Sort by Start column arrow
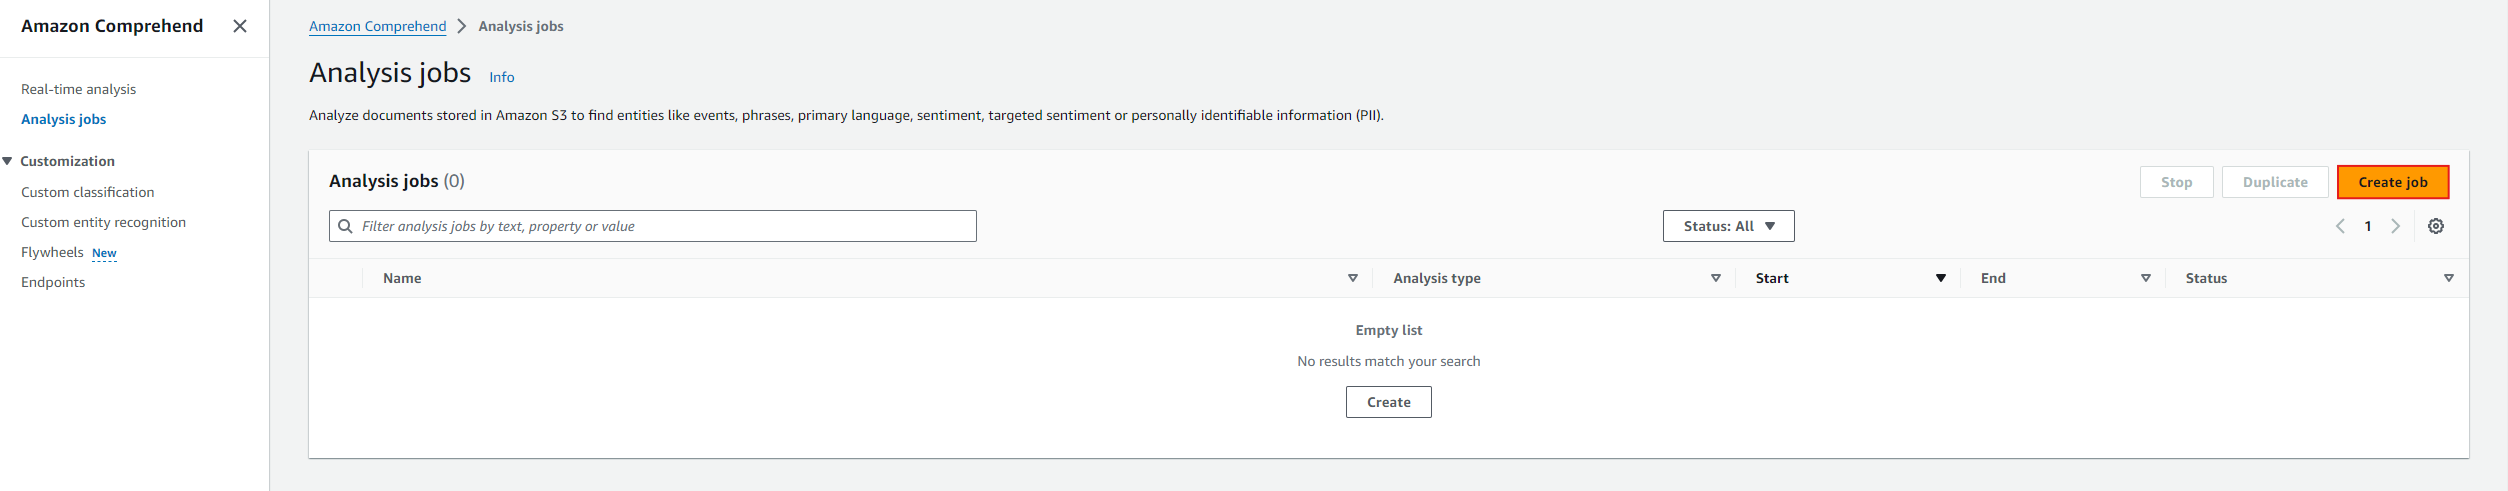Viewport: 2508px width, 491px height. [x=1941, y=278]
